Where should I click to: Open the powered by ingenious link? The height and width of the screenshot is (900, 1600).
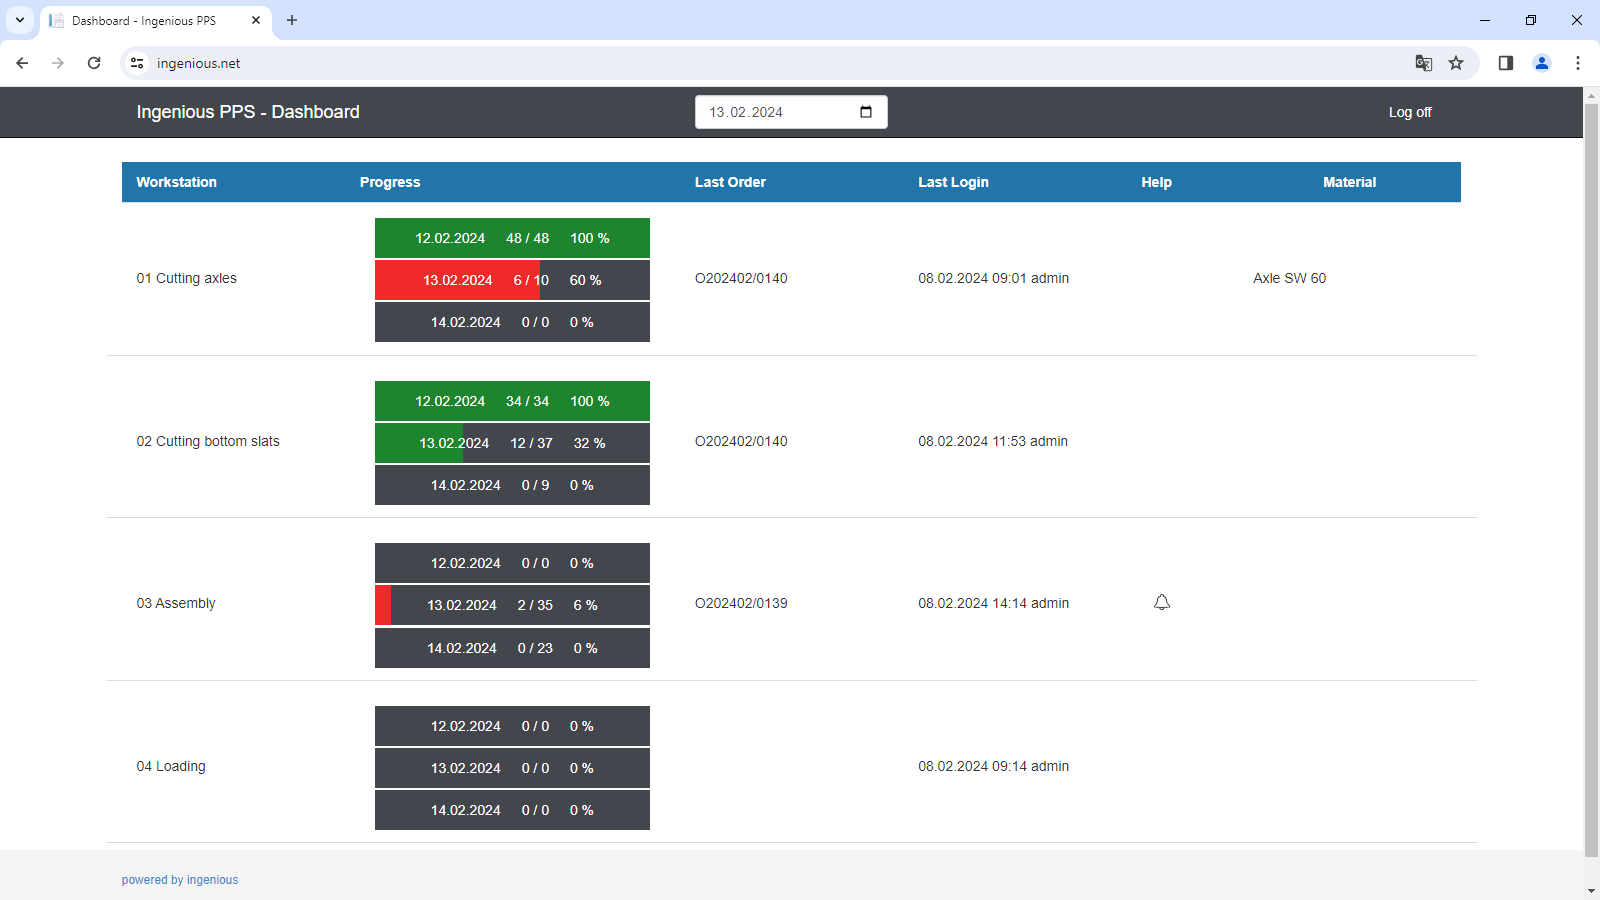point(180,879)
